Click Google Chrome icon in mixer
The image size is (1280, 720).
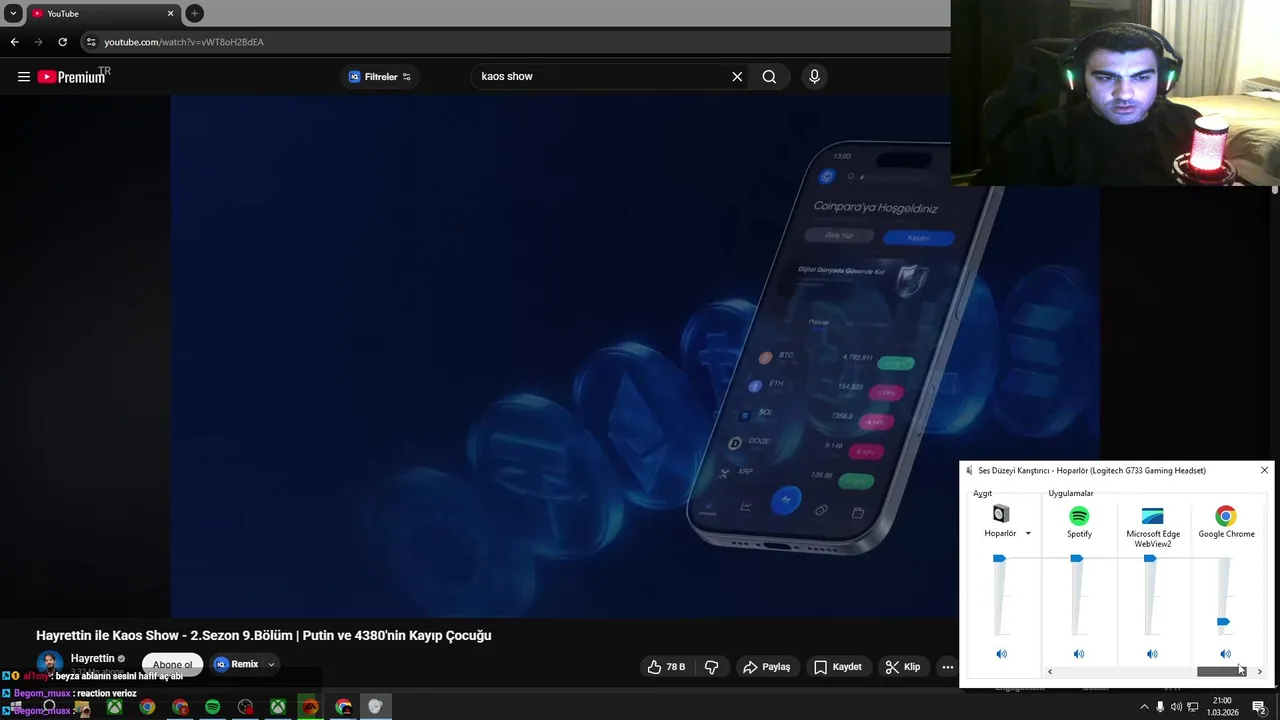(1226, 516)
